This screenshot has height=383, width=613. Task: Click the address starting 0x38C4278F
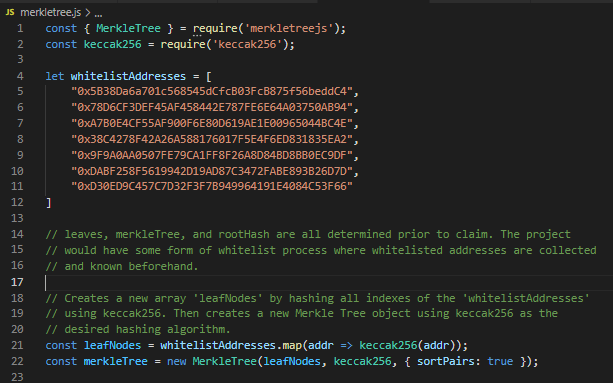[x=212, y=140]
